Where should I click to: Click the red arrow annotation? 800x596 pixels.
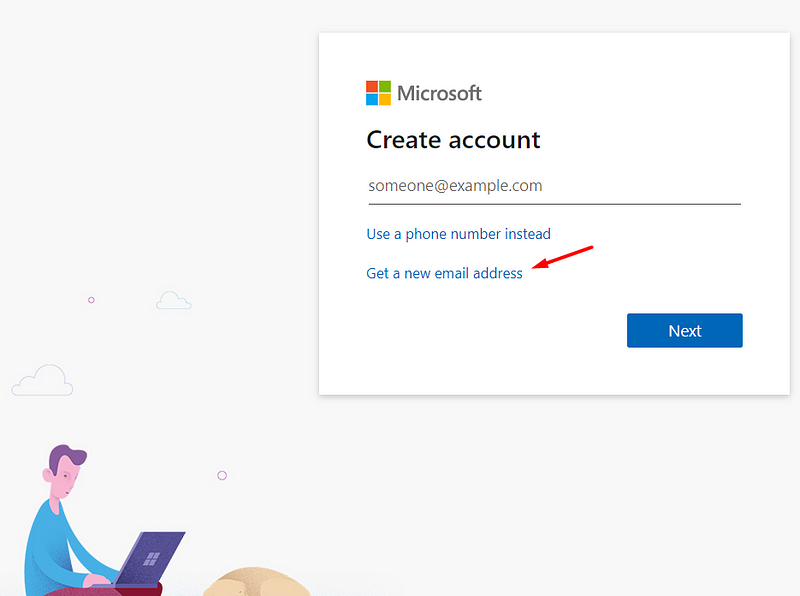563,257
